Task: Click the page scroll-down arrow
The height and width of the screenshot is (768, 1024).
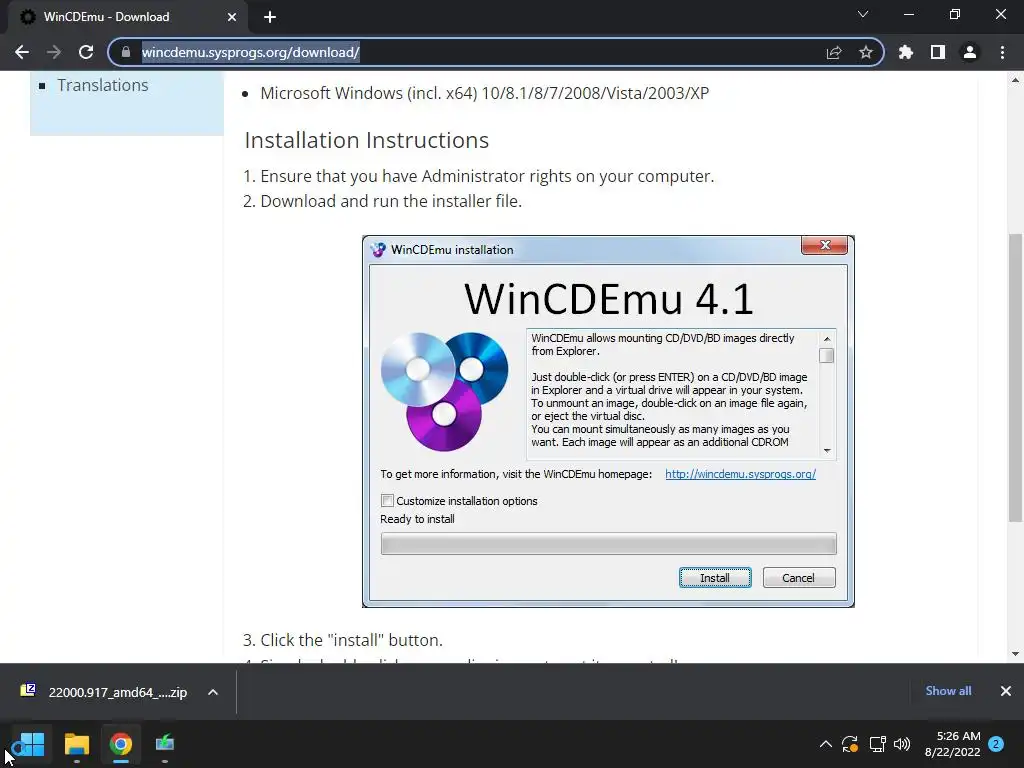Action: click(x=1015, y=654)
